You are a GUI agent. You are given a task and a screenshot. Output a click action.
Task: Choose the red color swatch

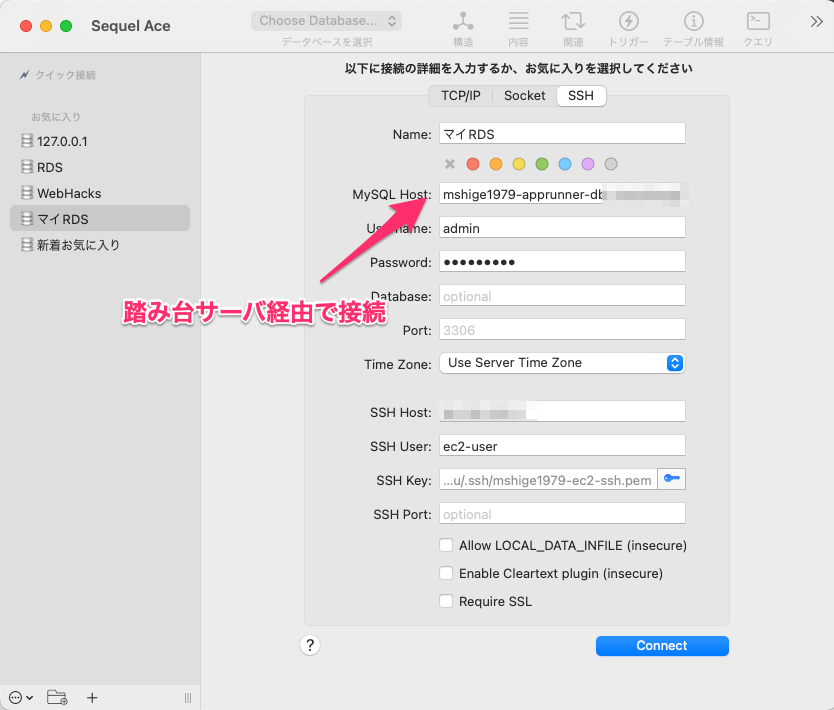[473, 164]
